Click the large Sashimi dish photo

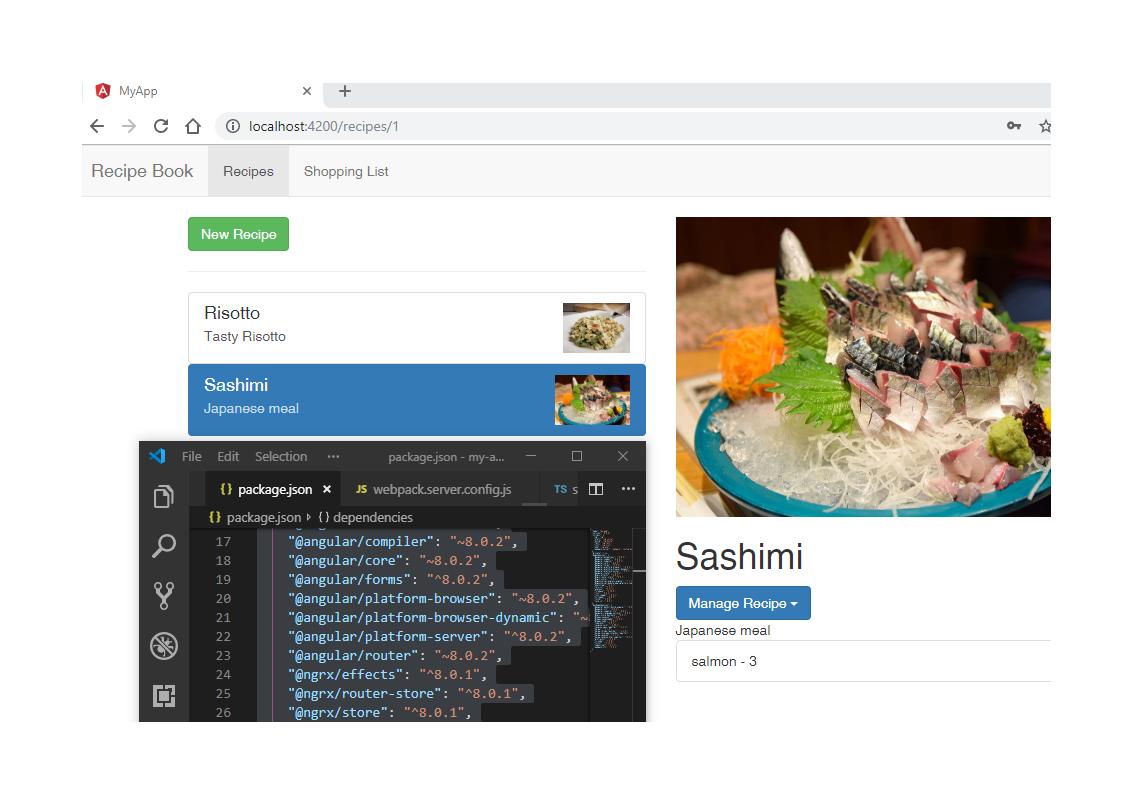click(x=863, y=366)
